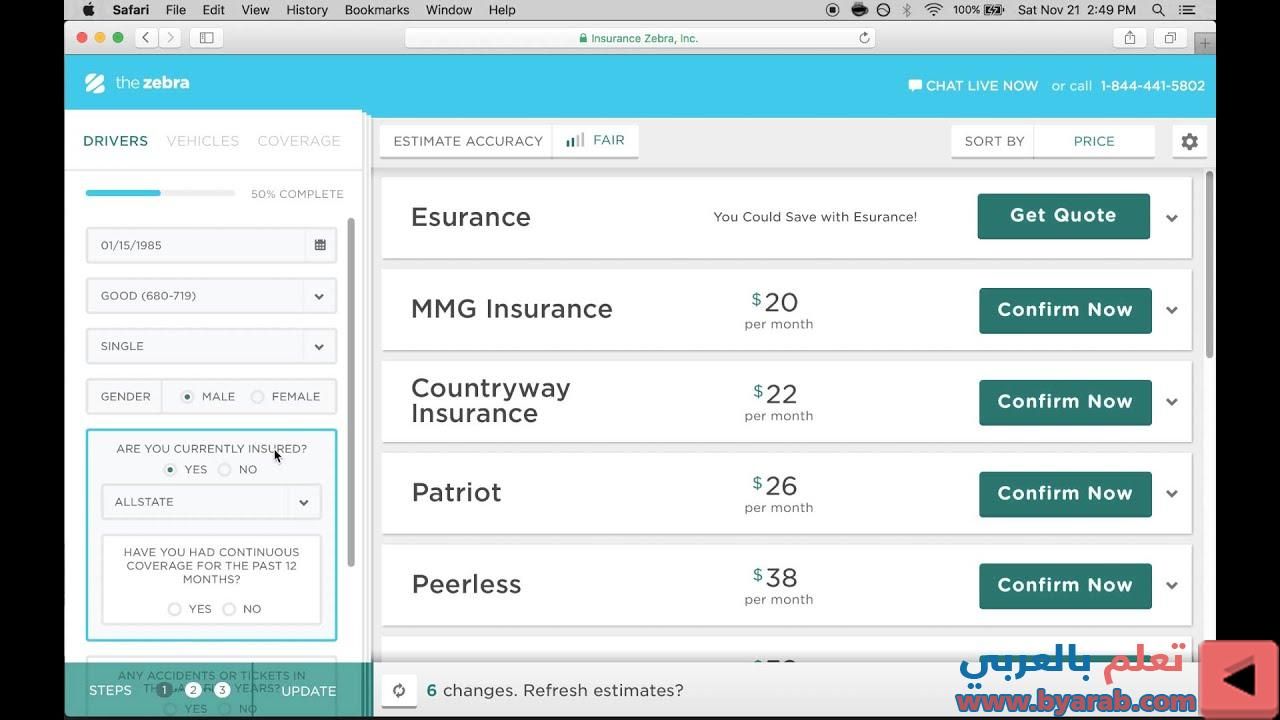Click the Bluetooth menu bar icon

(x=907, y=10)
